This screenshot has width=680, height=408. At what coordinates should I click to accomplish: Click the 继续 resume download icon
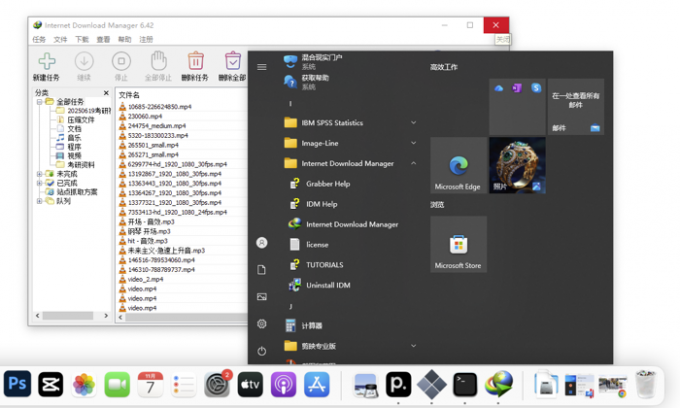point(84,62)
